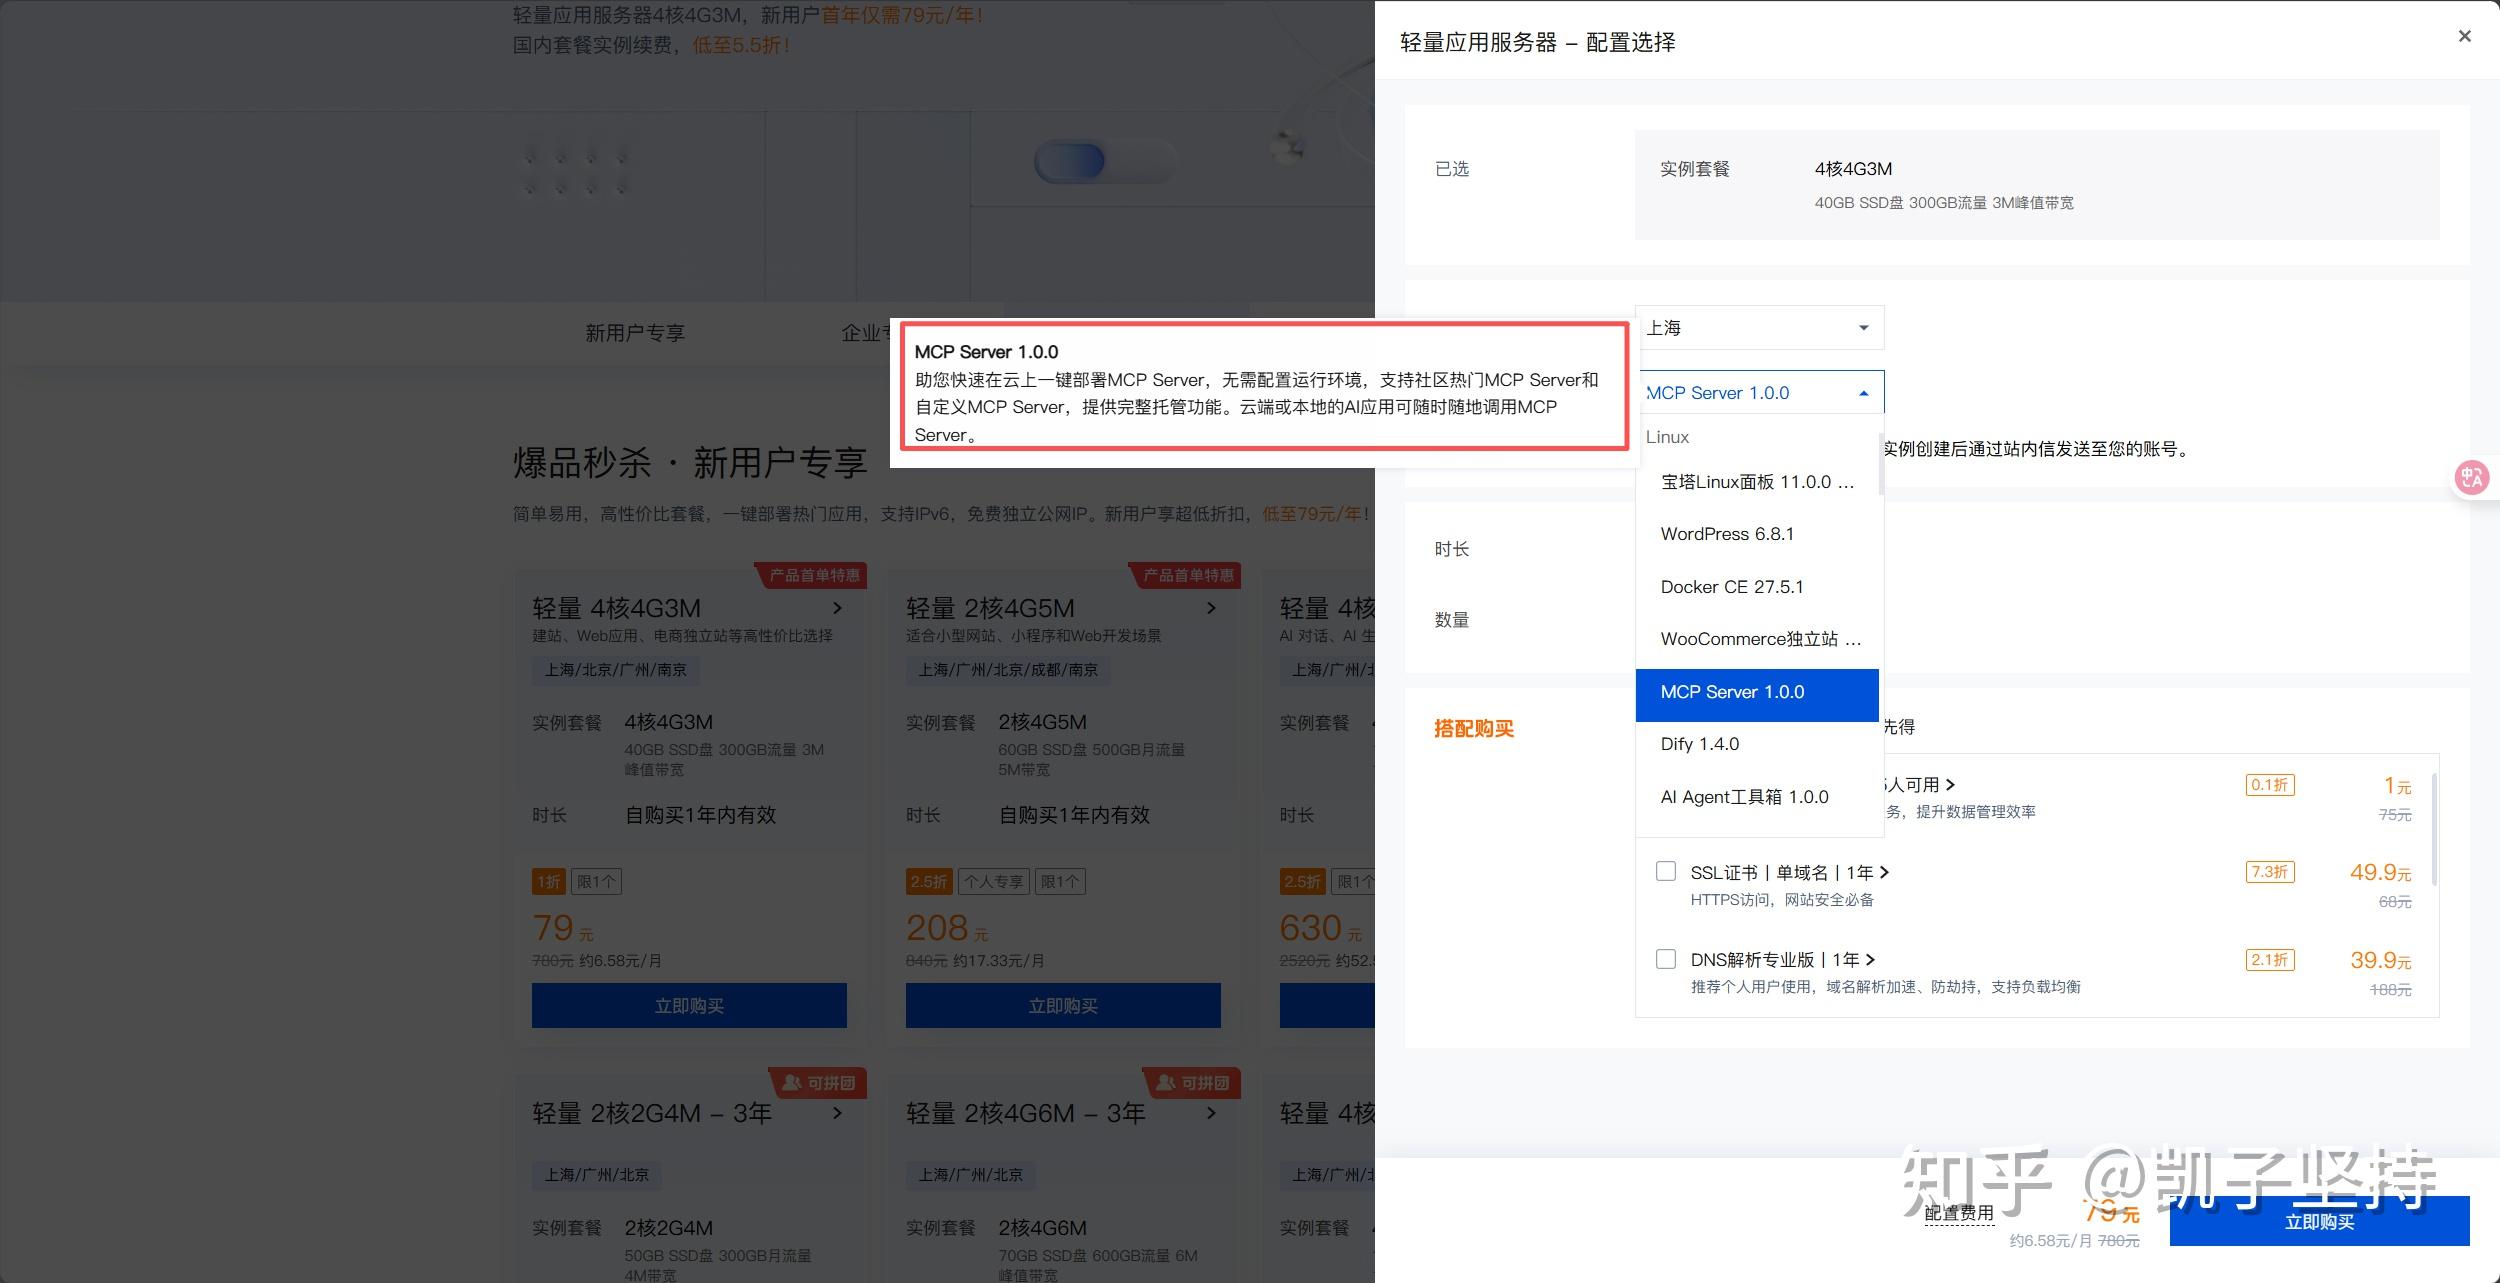Click the floating translate language icon

(x=2471, y=478)
